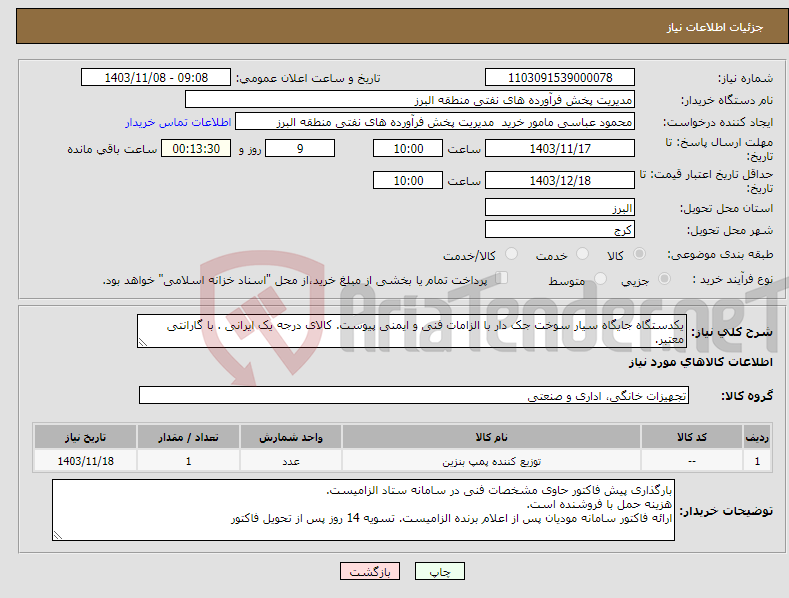This screenshot has height=598, width=789.
Task: Click the ردیف column header
Action: pos(757,437)
